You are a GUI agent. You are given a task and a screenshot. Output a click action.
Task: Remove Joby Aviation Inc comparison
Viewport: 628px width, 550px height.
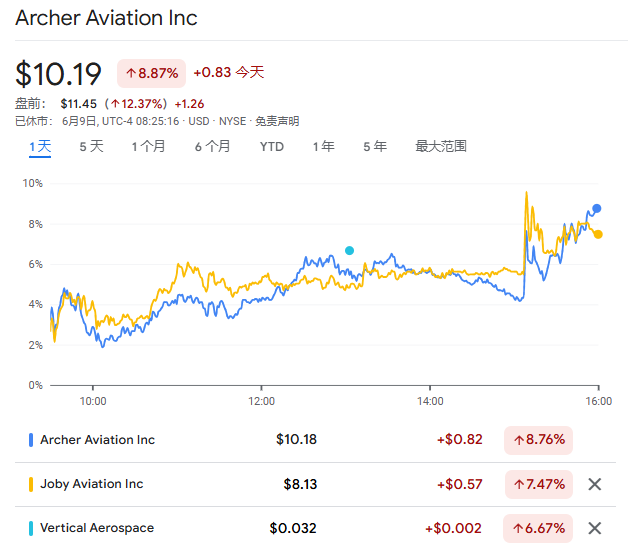[x=595, y=484]
